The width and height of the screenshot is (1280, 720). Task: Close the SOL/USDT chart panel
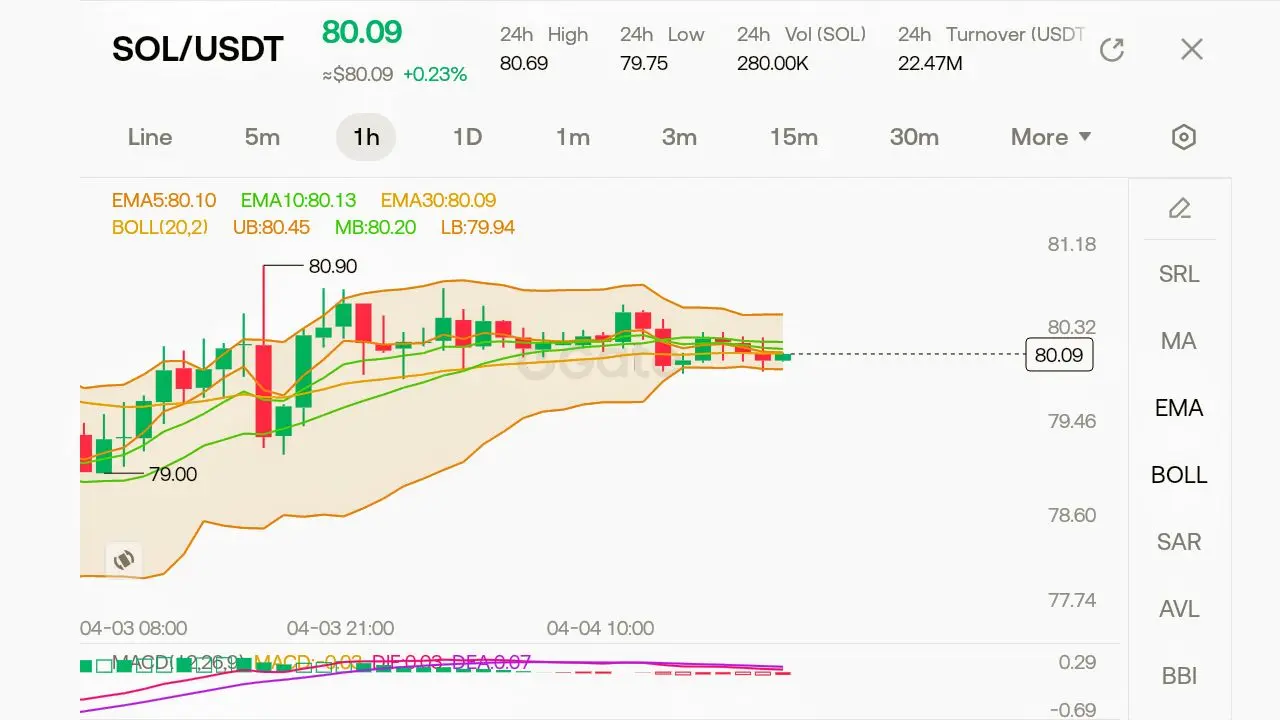(x=1191, y=49)
